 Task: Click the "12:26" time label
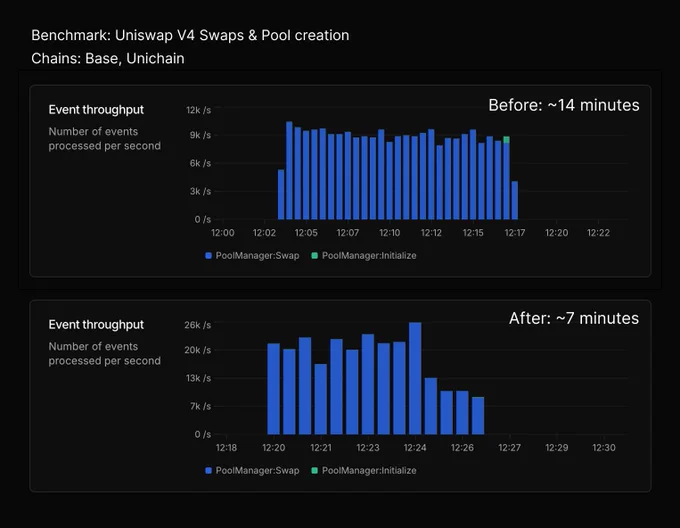(462, 448)
